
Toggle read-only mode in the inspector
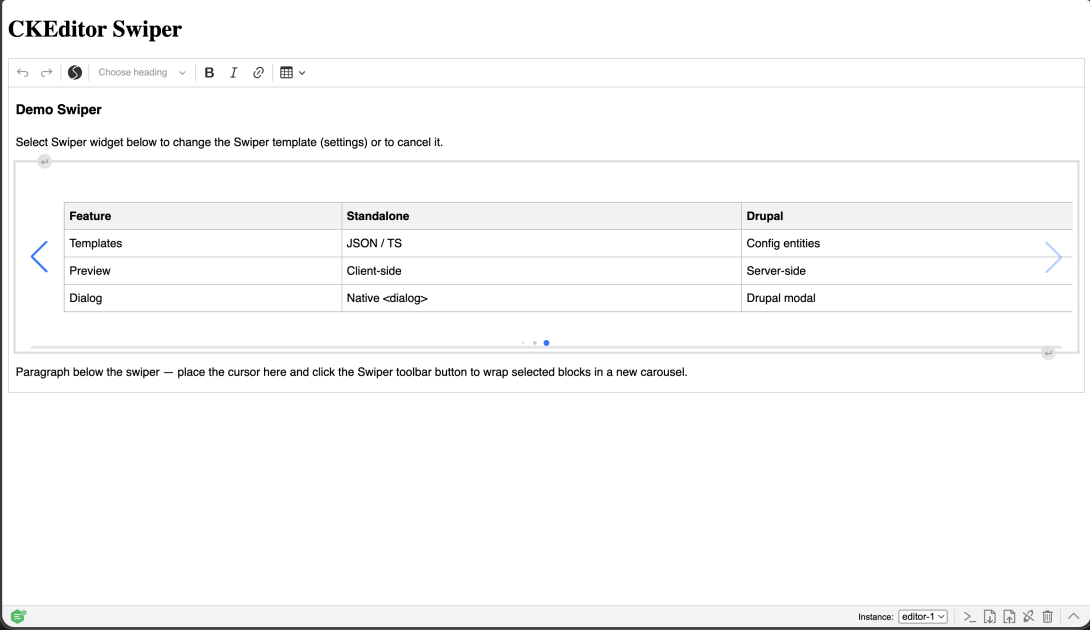click(x=1028, y=617)
